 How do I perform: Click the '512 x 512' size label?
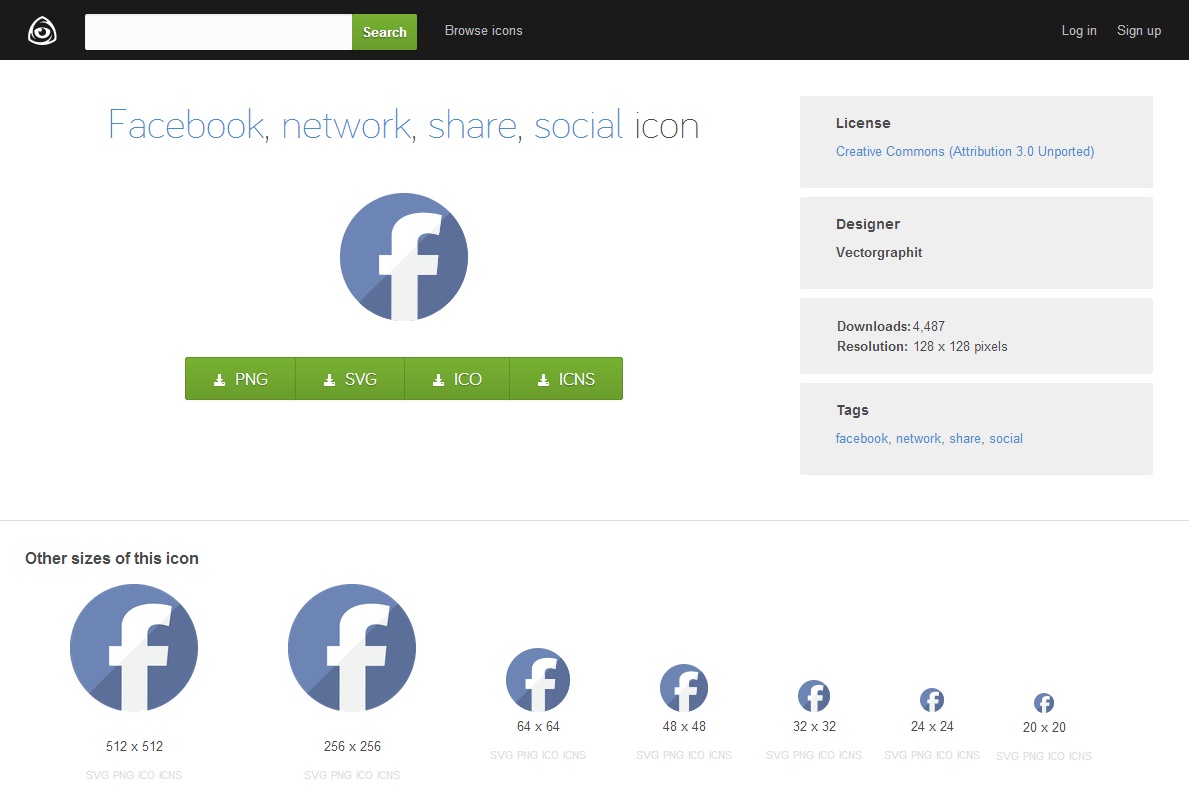(x=134, y=746)
